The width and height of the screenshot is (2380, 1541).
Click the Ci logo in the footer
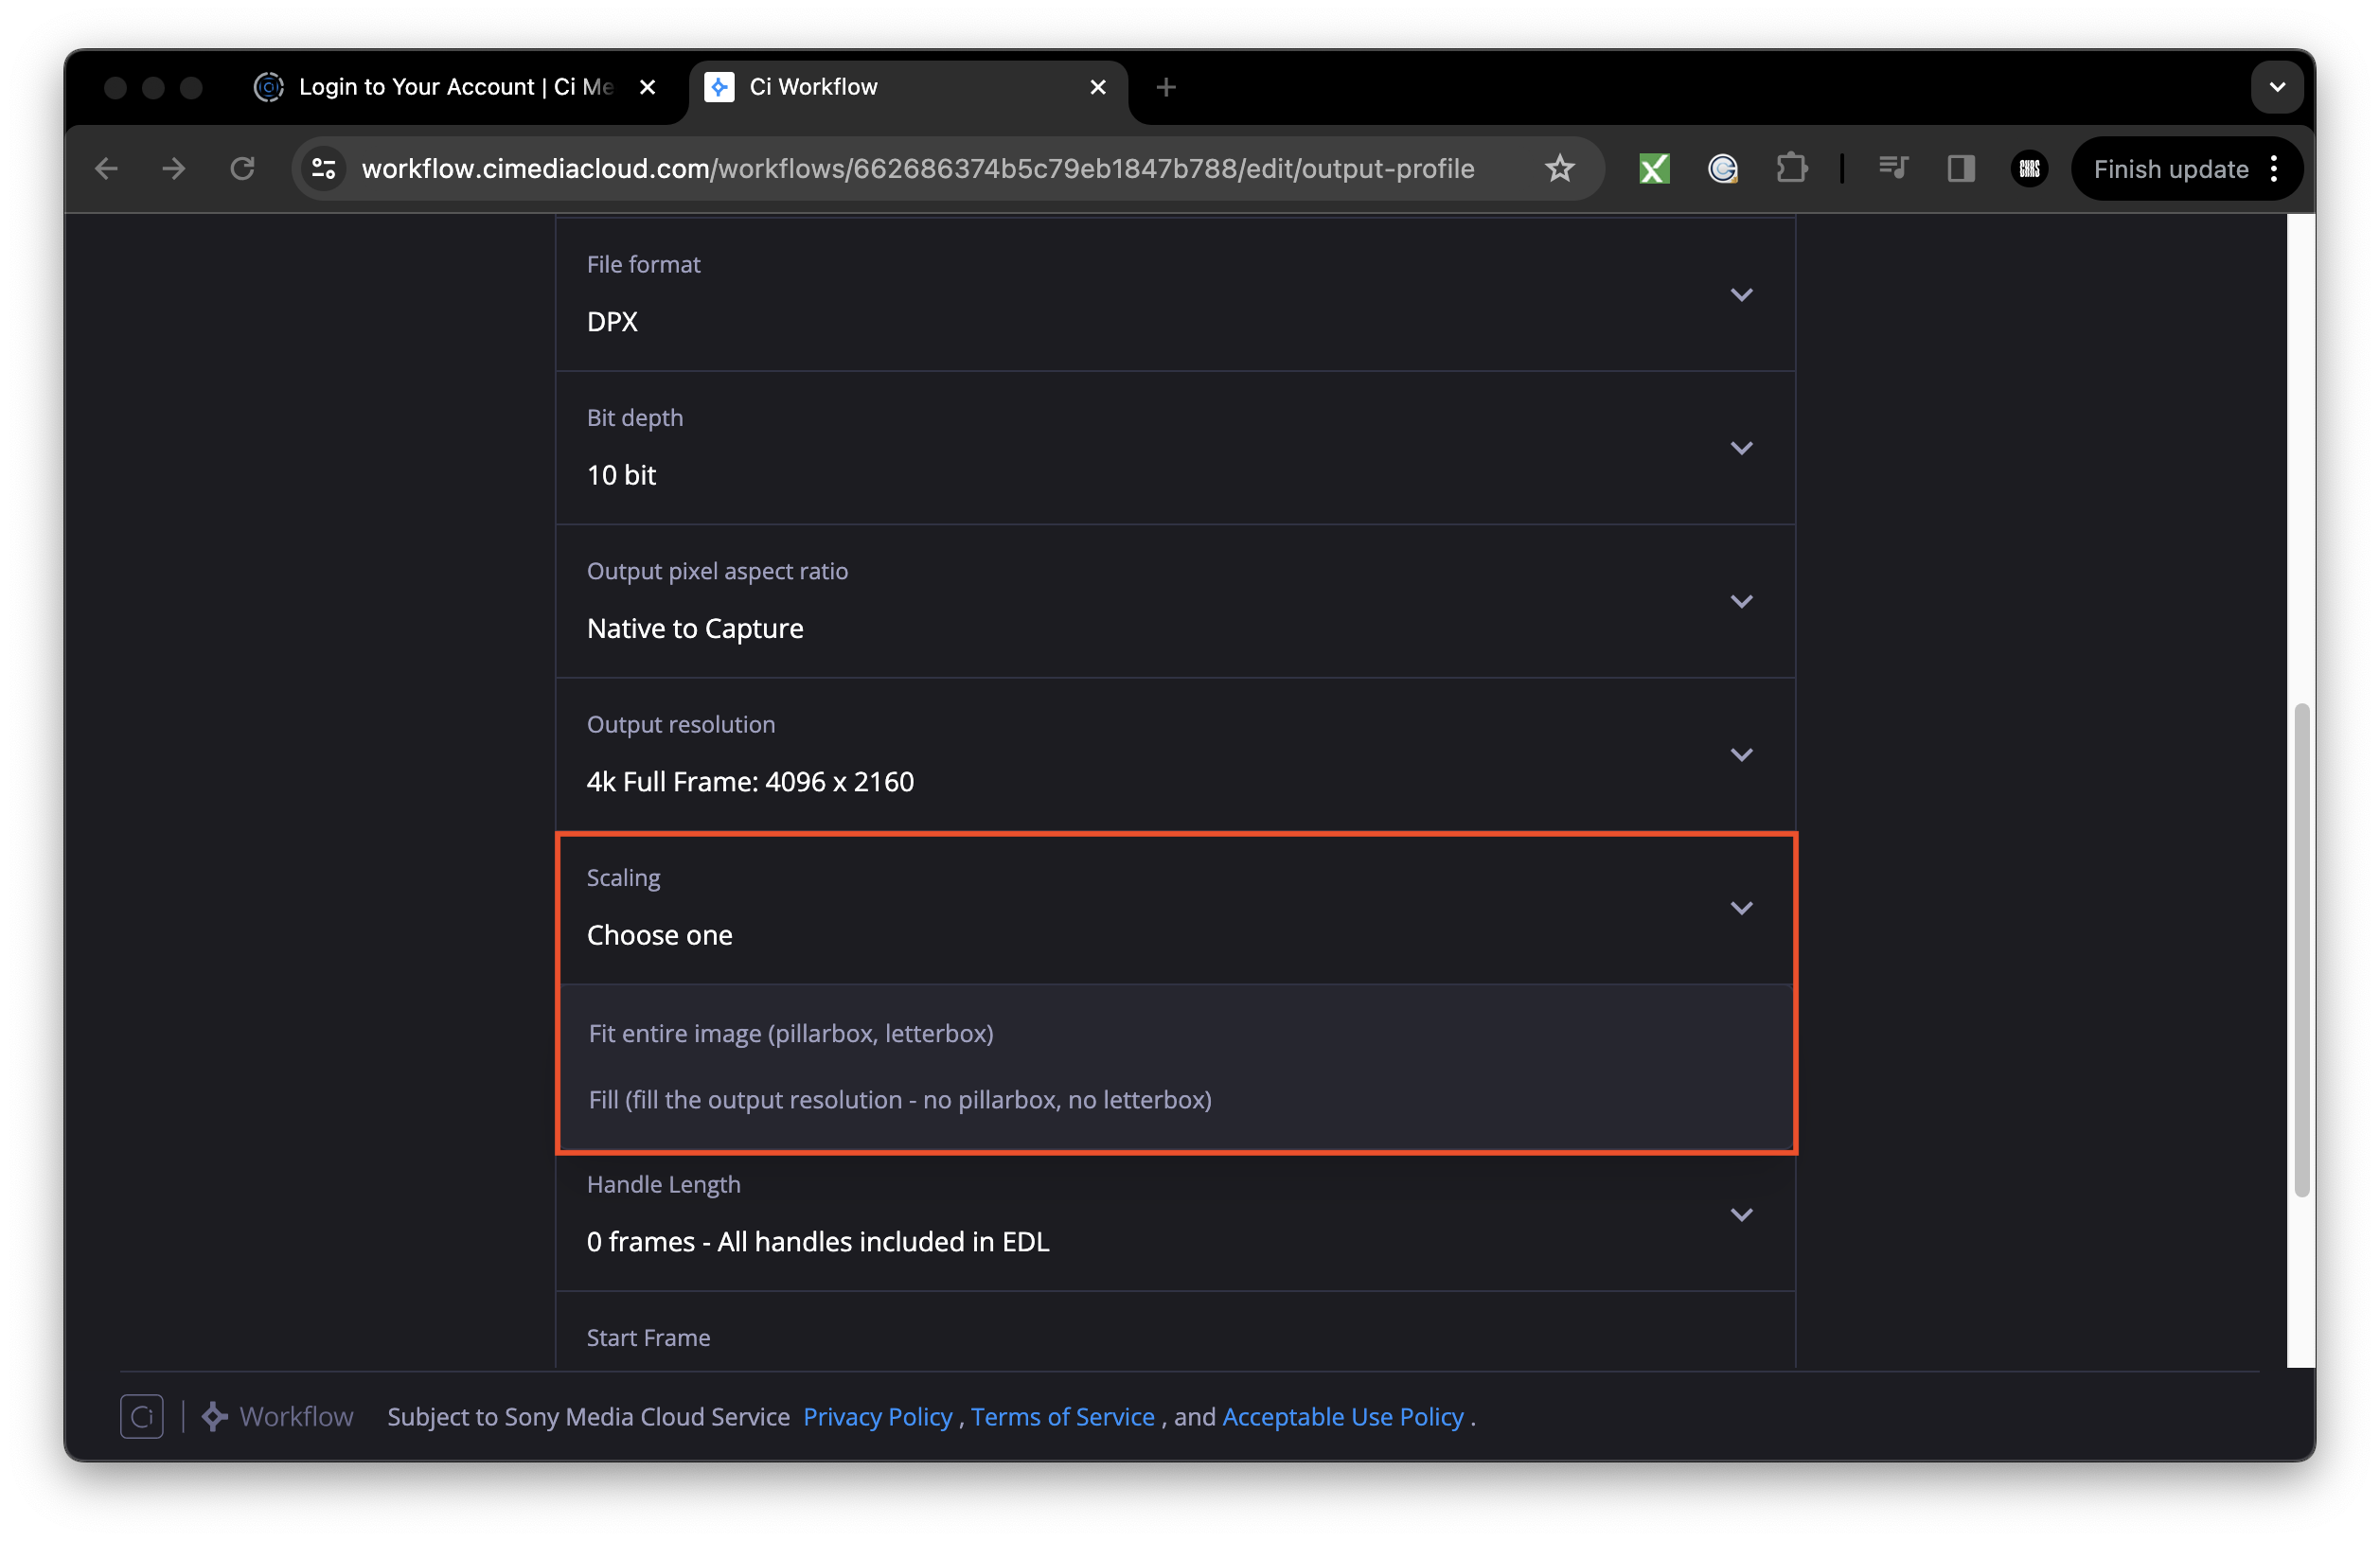(x=141, y=1416)
